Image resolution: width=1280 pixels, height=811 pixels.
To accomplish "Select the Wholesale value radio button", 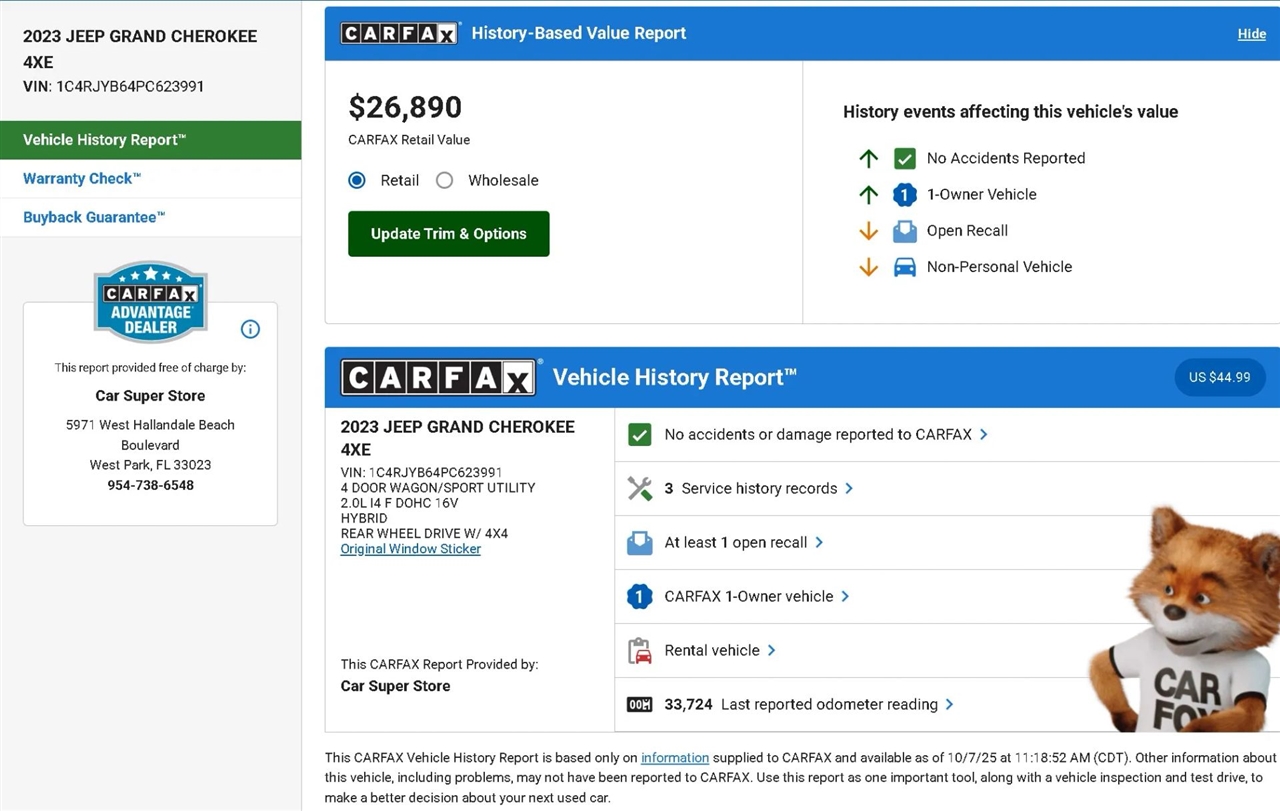I will [445, 180].
